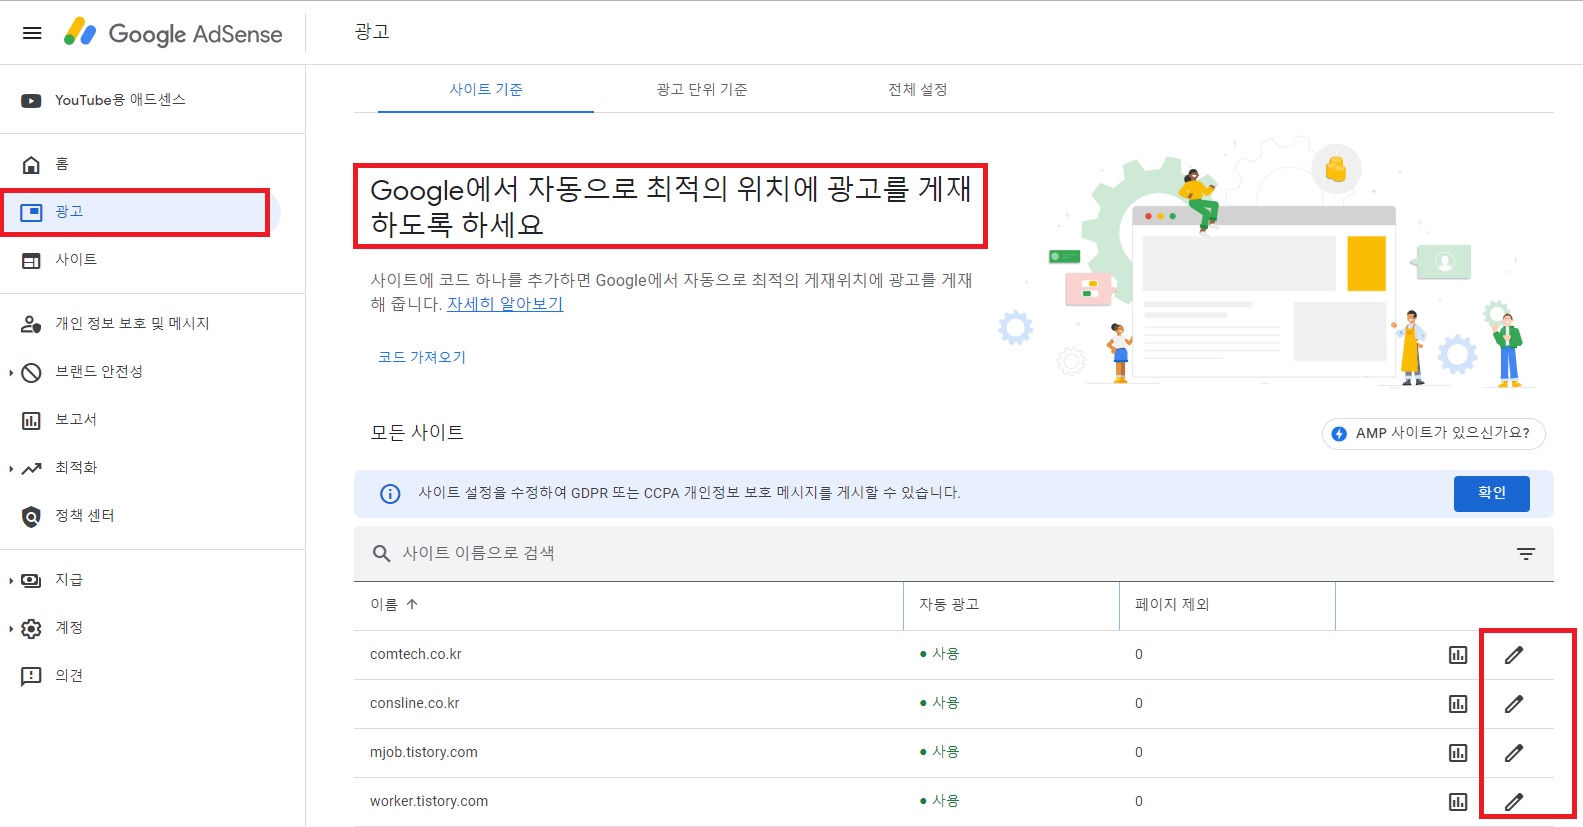Click the 보고서 chart icon in sidebar
The image size is (1583, 827).
tap(31, 420)
